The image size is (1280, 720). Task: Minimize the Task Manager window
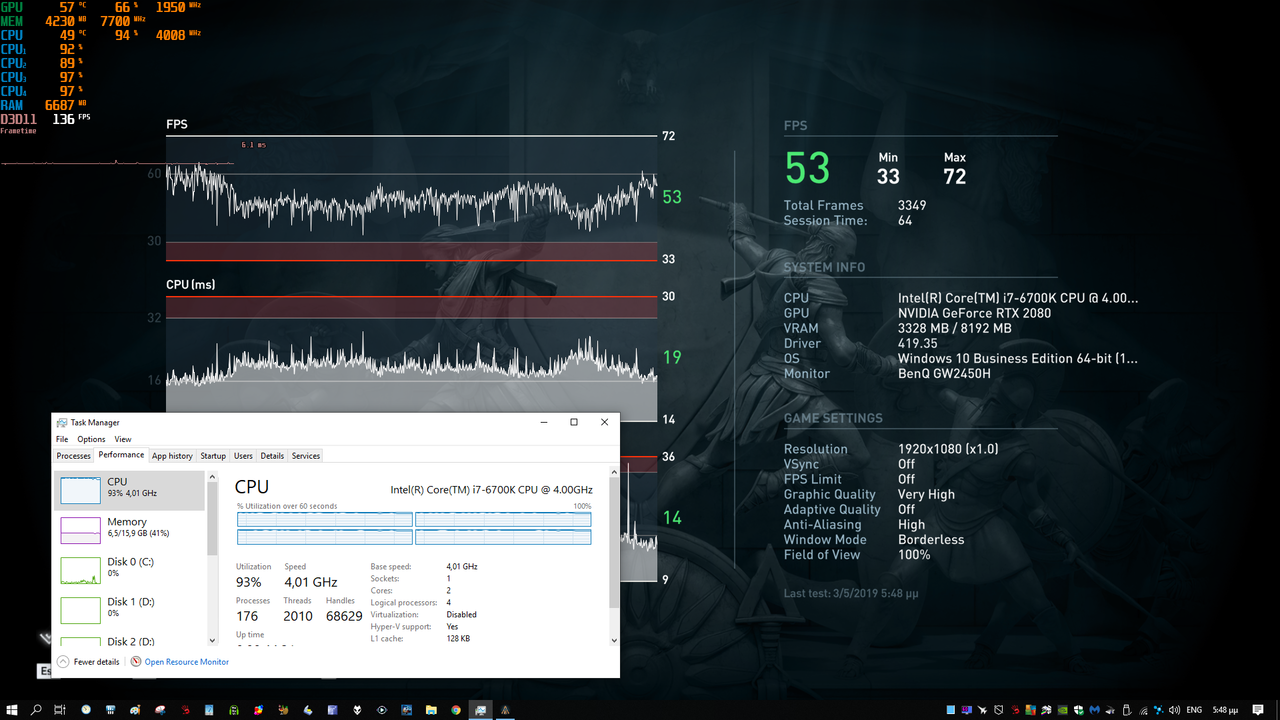pyautogui.click(x=543, y=422)
